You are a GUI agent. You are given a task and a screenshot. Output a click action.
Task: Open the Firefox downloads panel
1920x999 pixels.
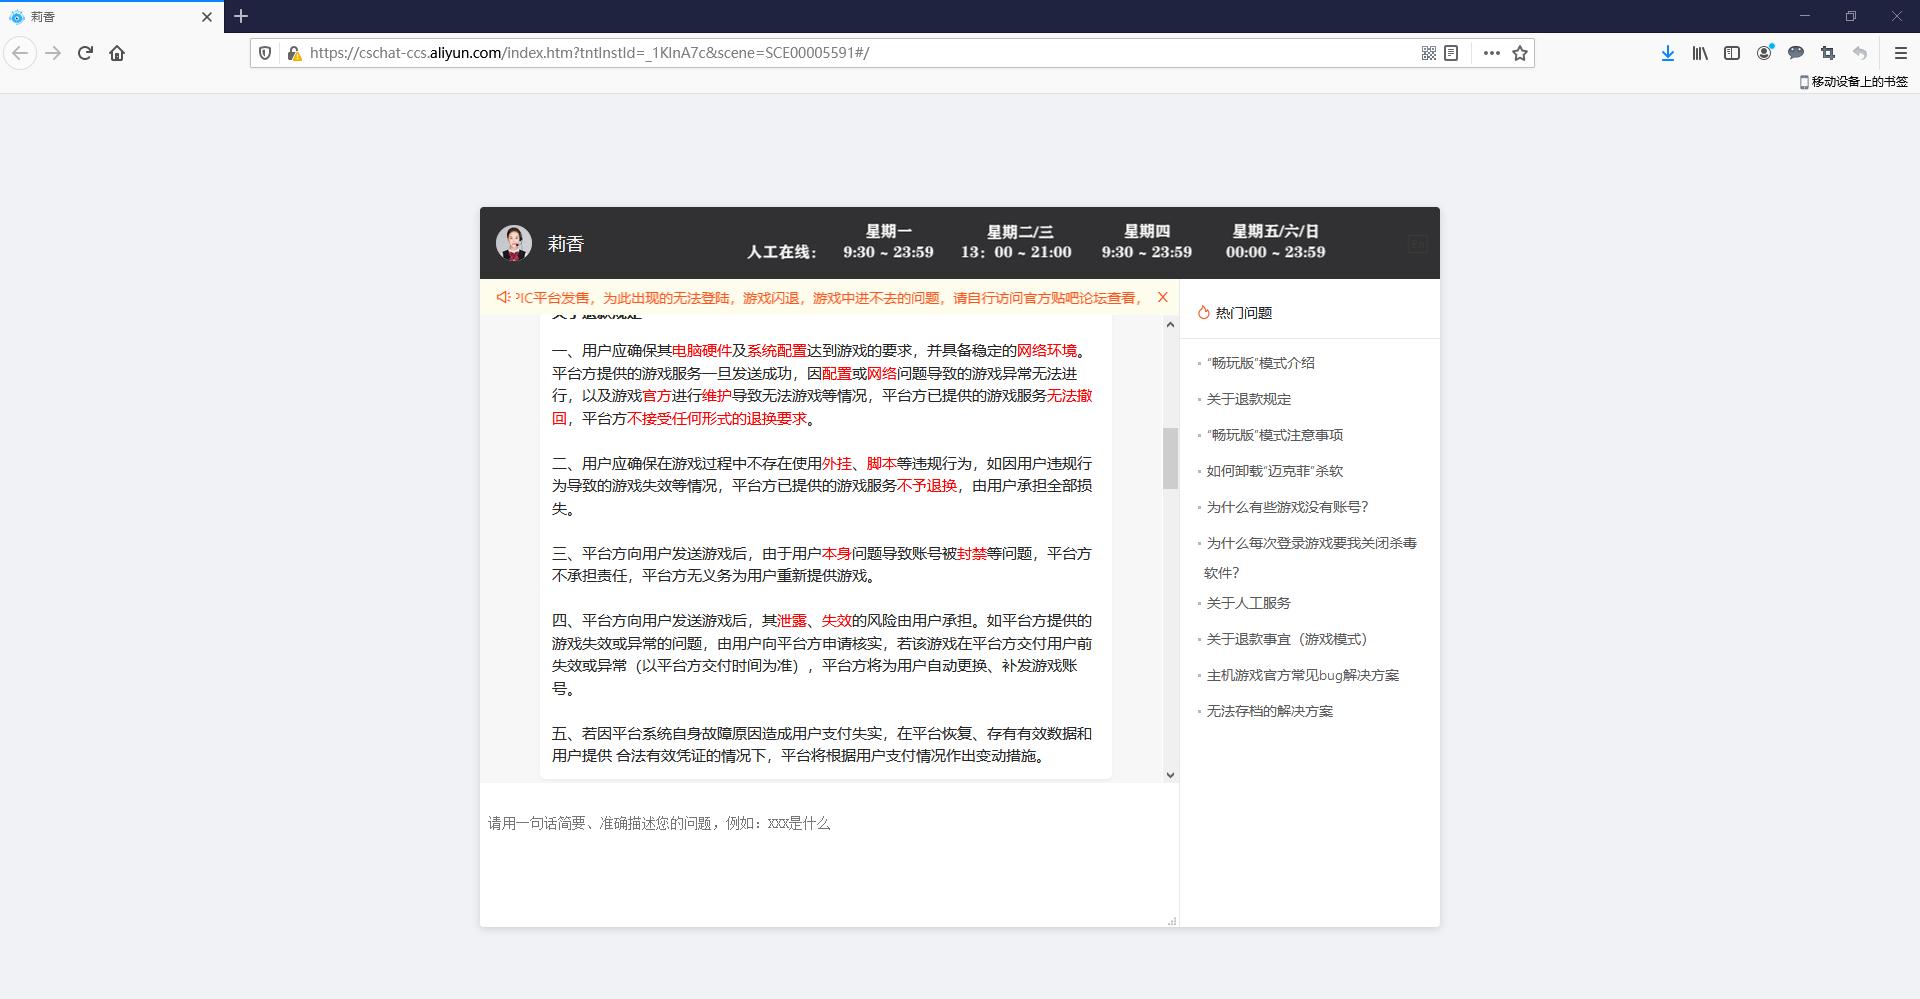(x=1667, y=53)
